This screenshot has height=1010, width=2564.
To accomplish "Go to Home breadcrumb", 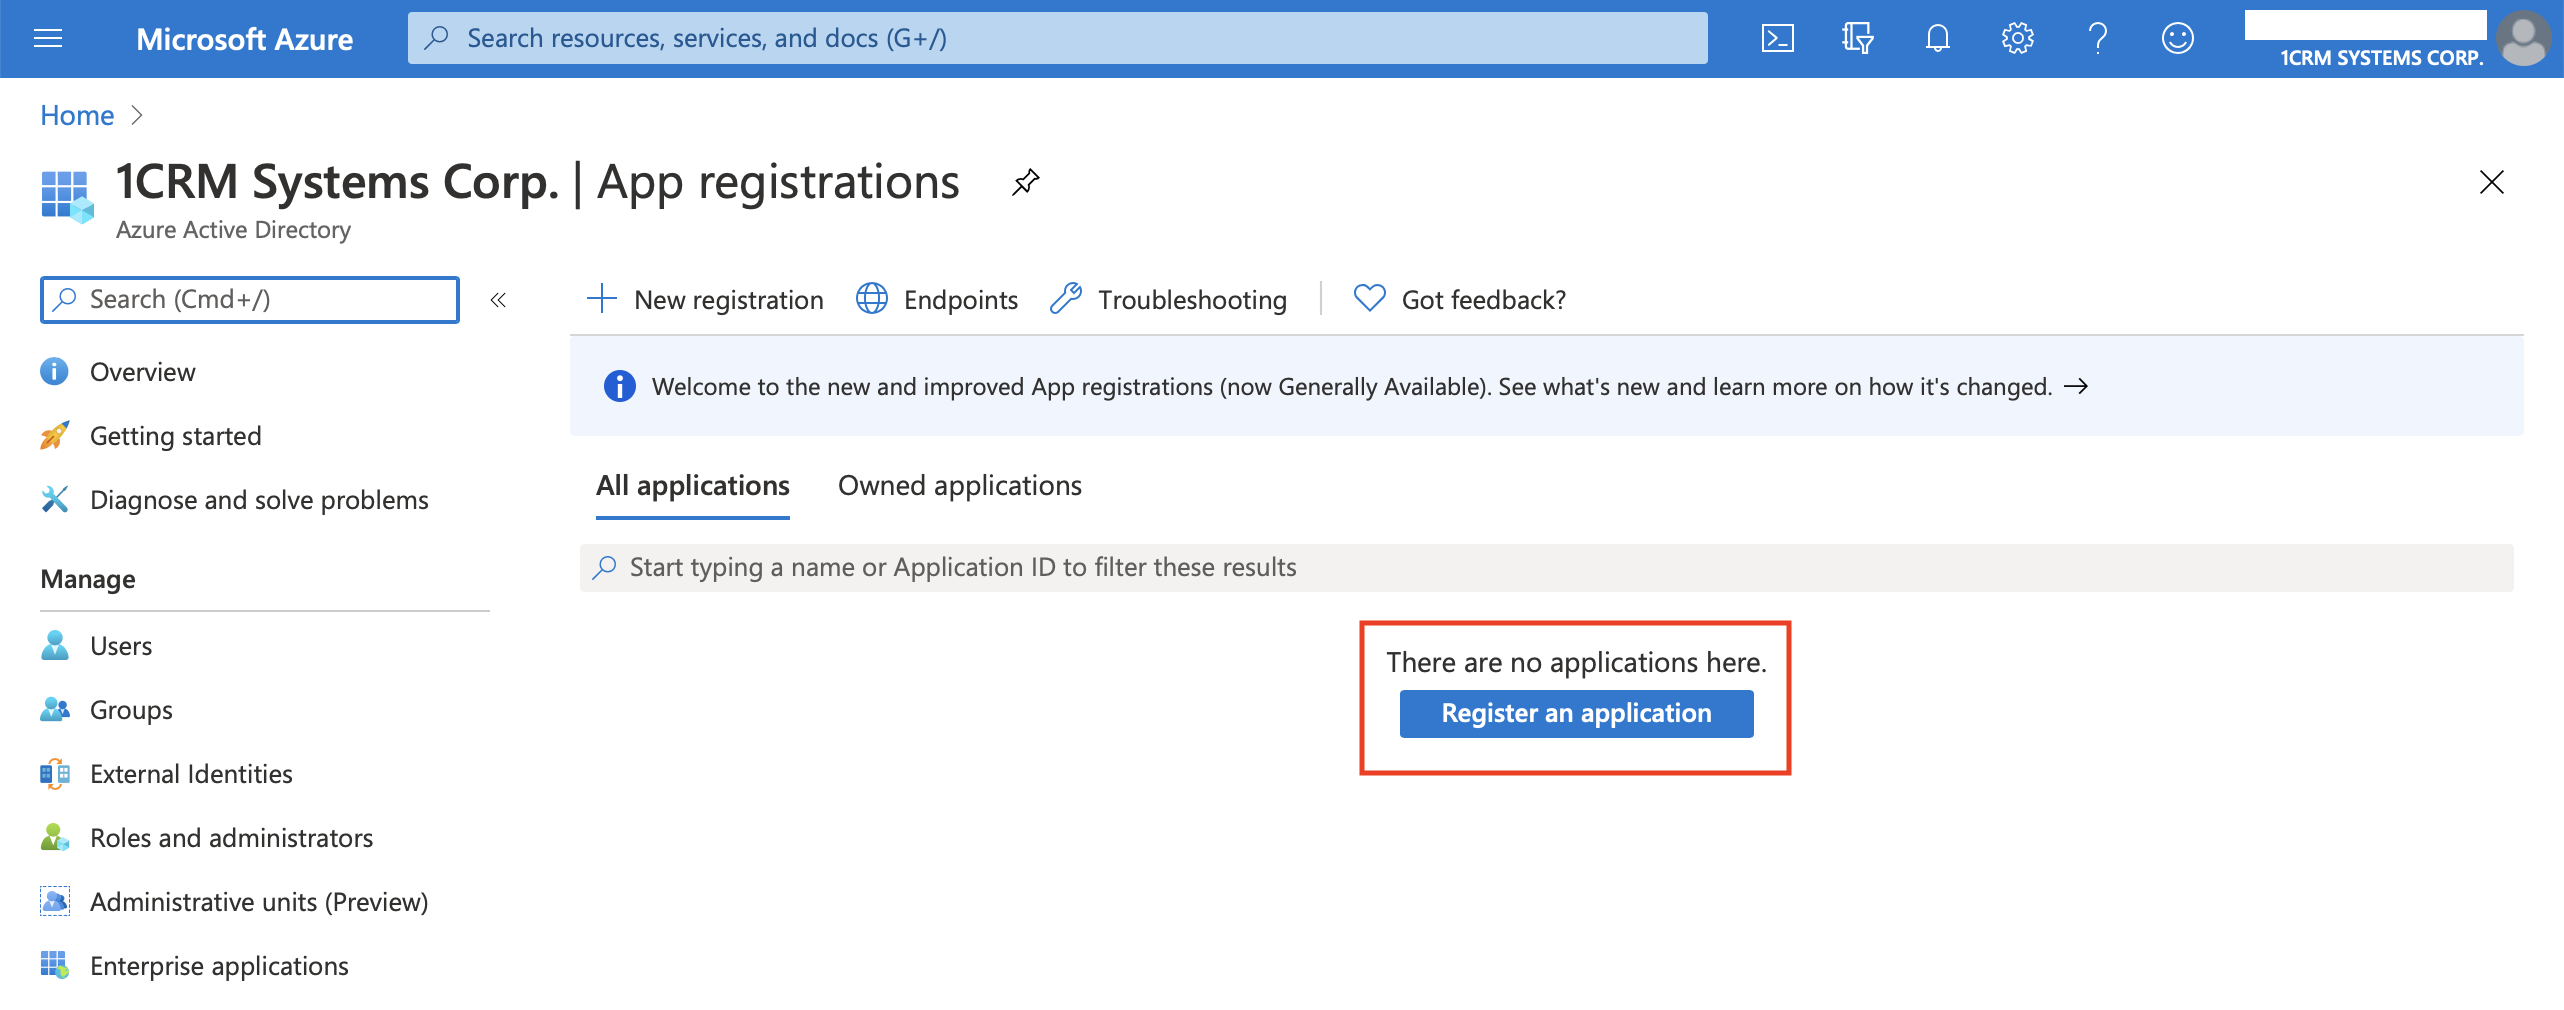I will click(77, 115).
